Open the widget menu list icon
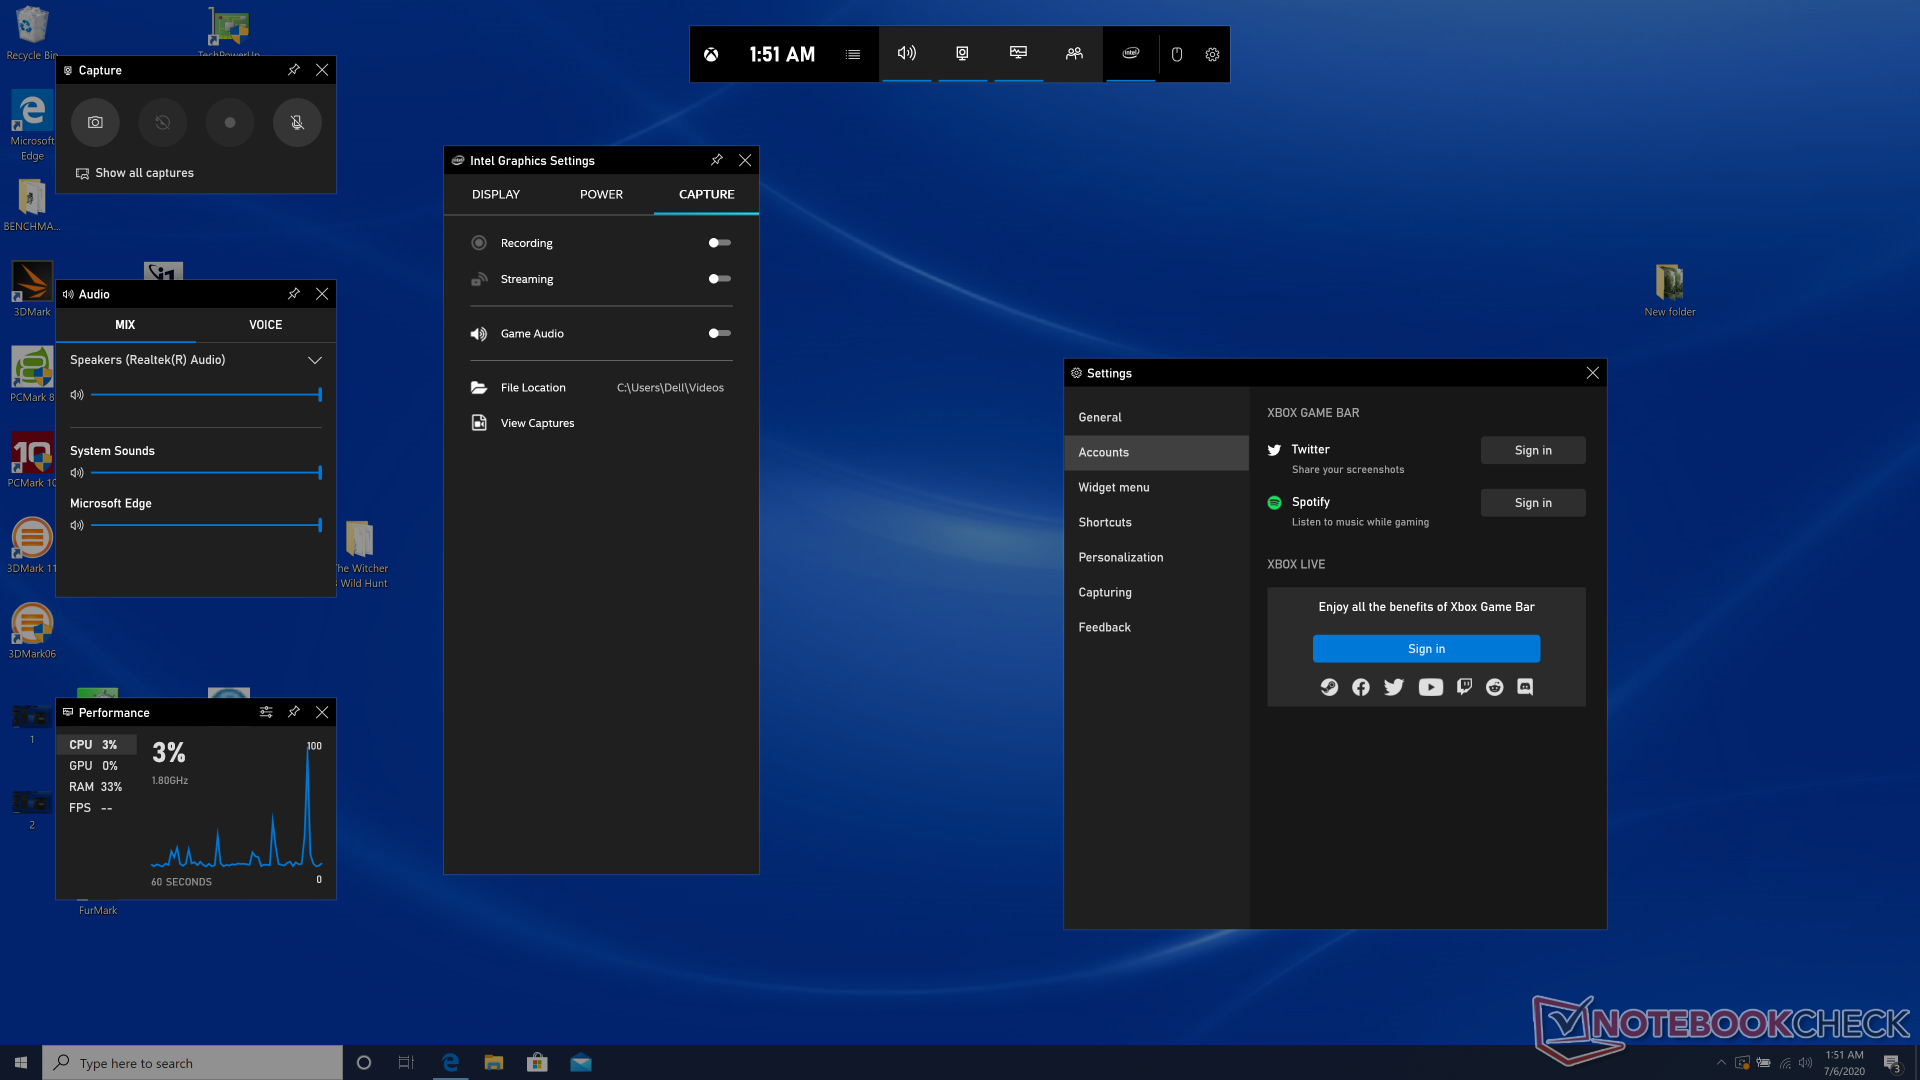This screenshot has height=1080, width=1920. pyautogui.click(x=853, y=55)
